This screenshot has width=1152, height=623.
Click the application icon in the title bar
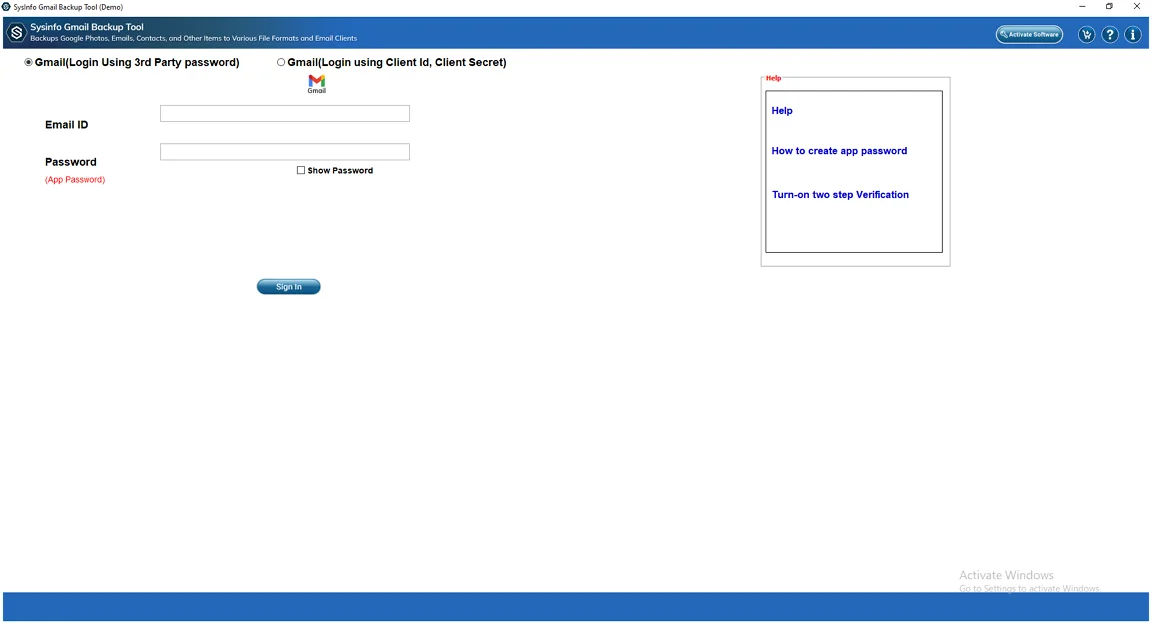8,6
